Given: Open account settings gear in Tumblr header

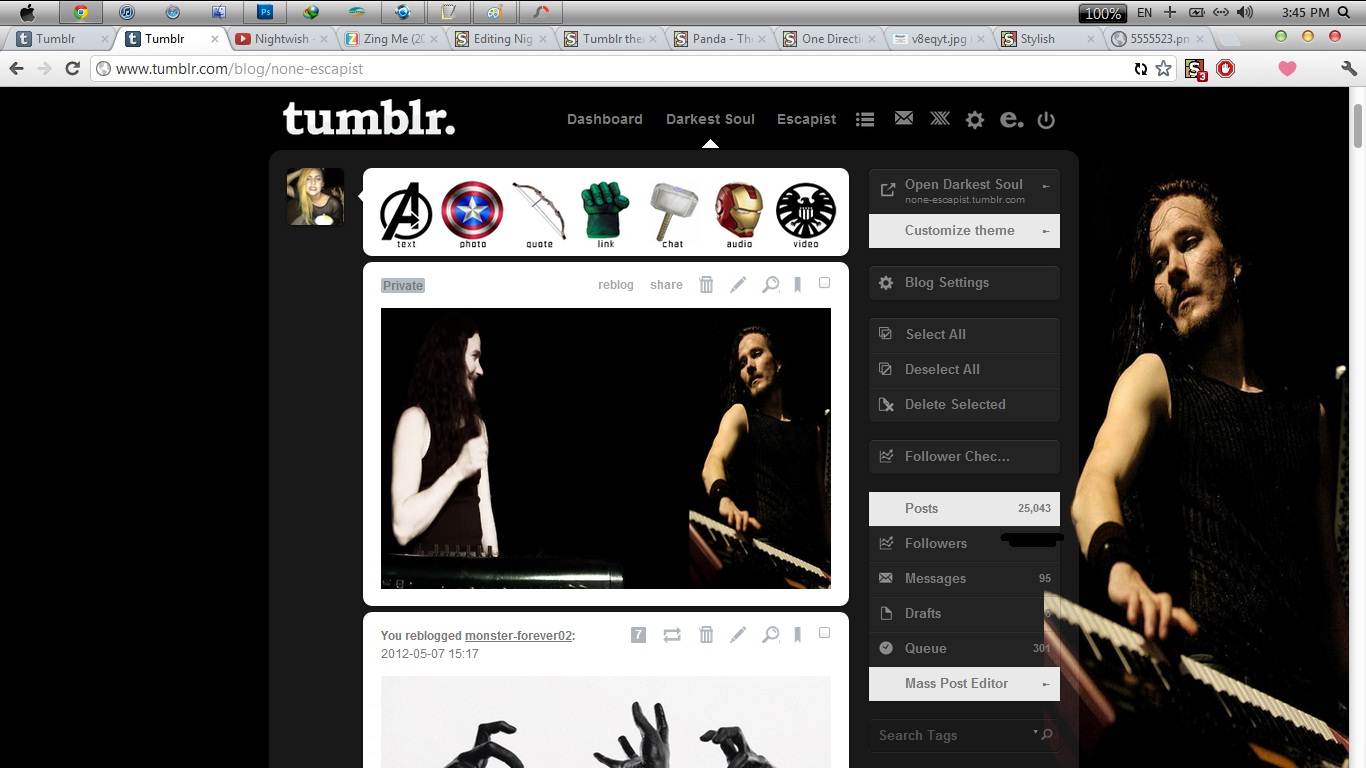Looking at the screenshot, I should pos(975,120).
